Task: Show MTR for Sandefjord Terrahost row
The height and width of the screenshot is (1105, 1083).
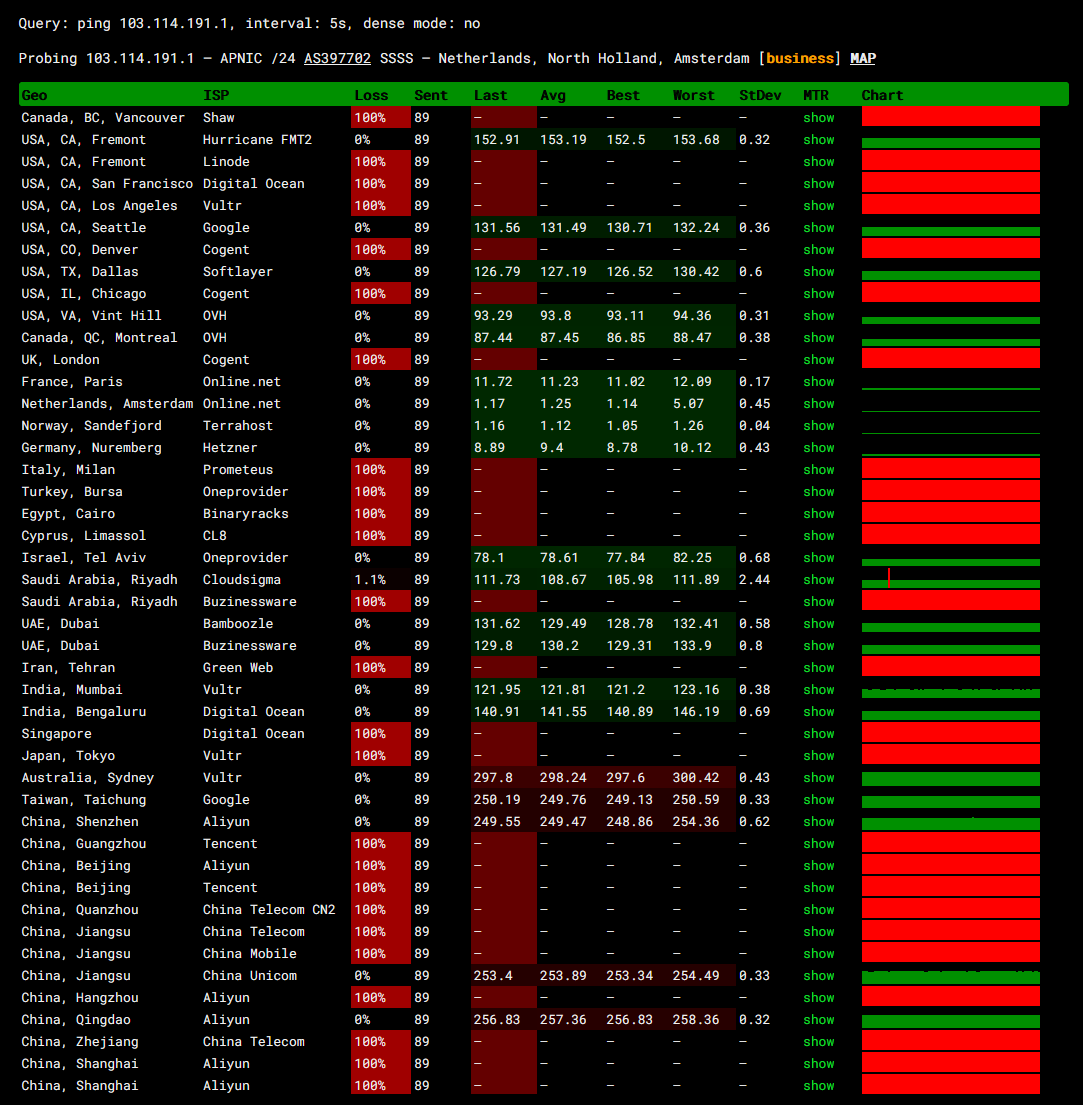Action: pyautogui.click(x=818, y=426)
